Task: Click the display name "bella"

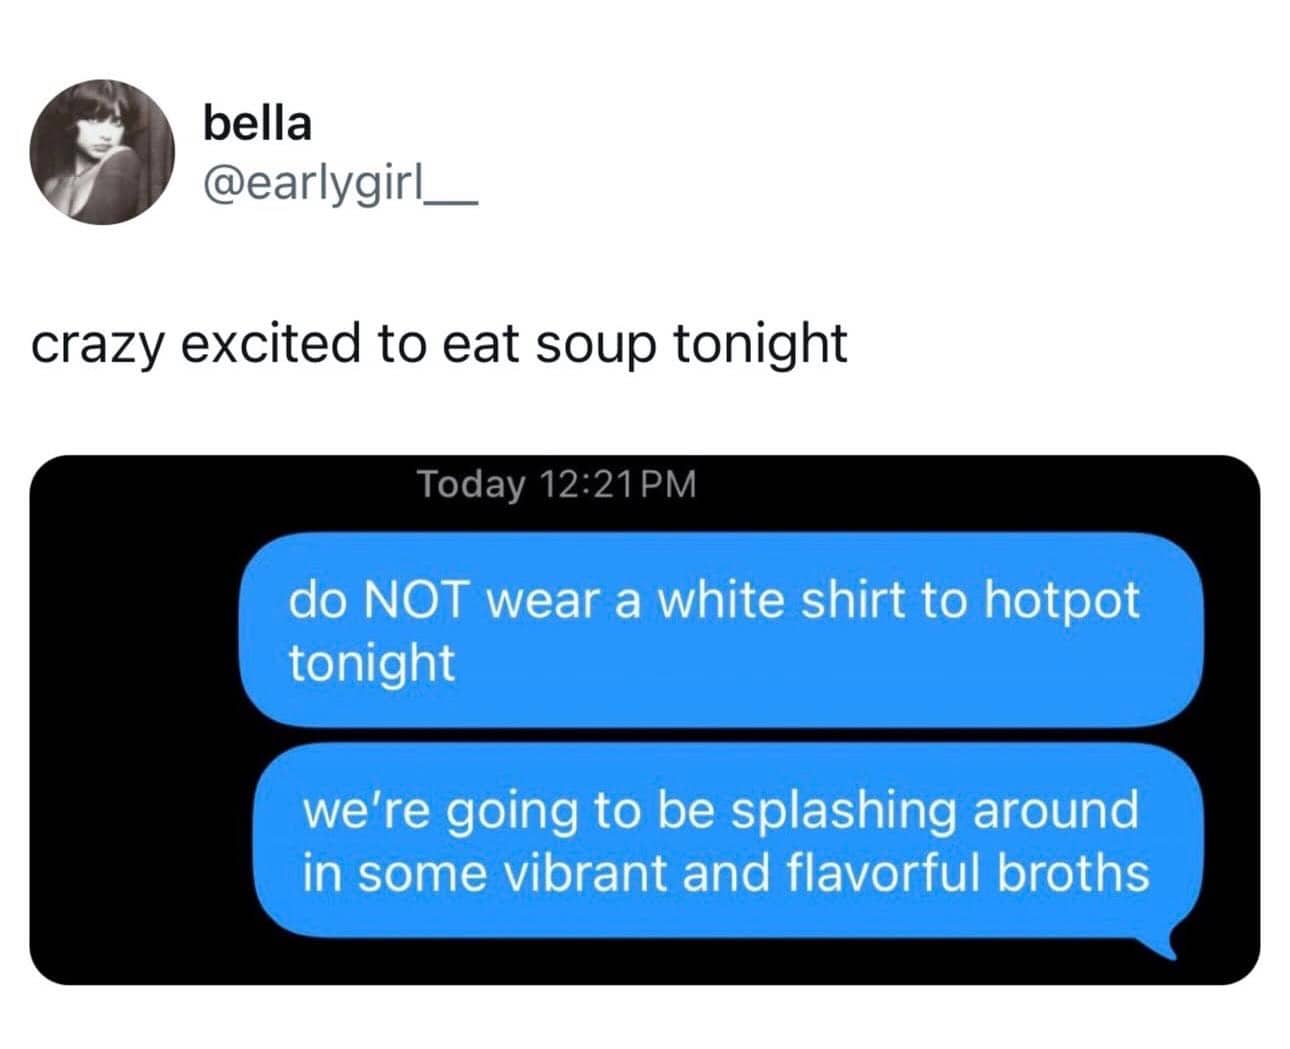Action: point(257,123)
